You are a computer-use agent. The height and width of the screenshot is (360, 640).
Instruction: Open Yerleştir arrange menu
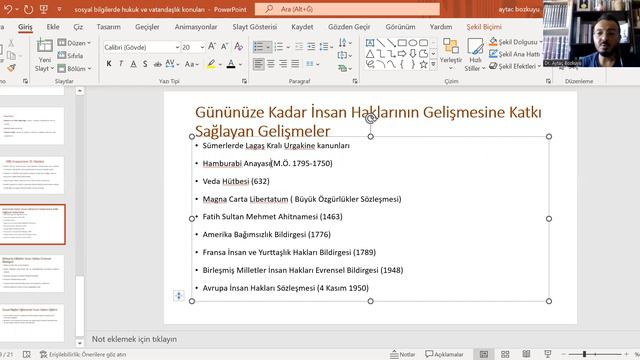(x=451, y=53)
